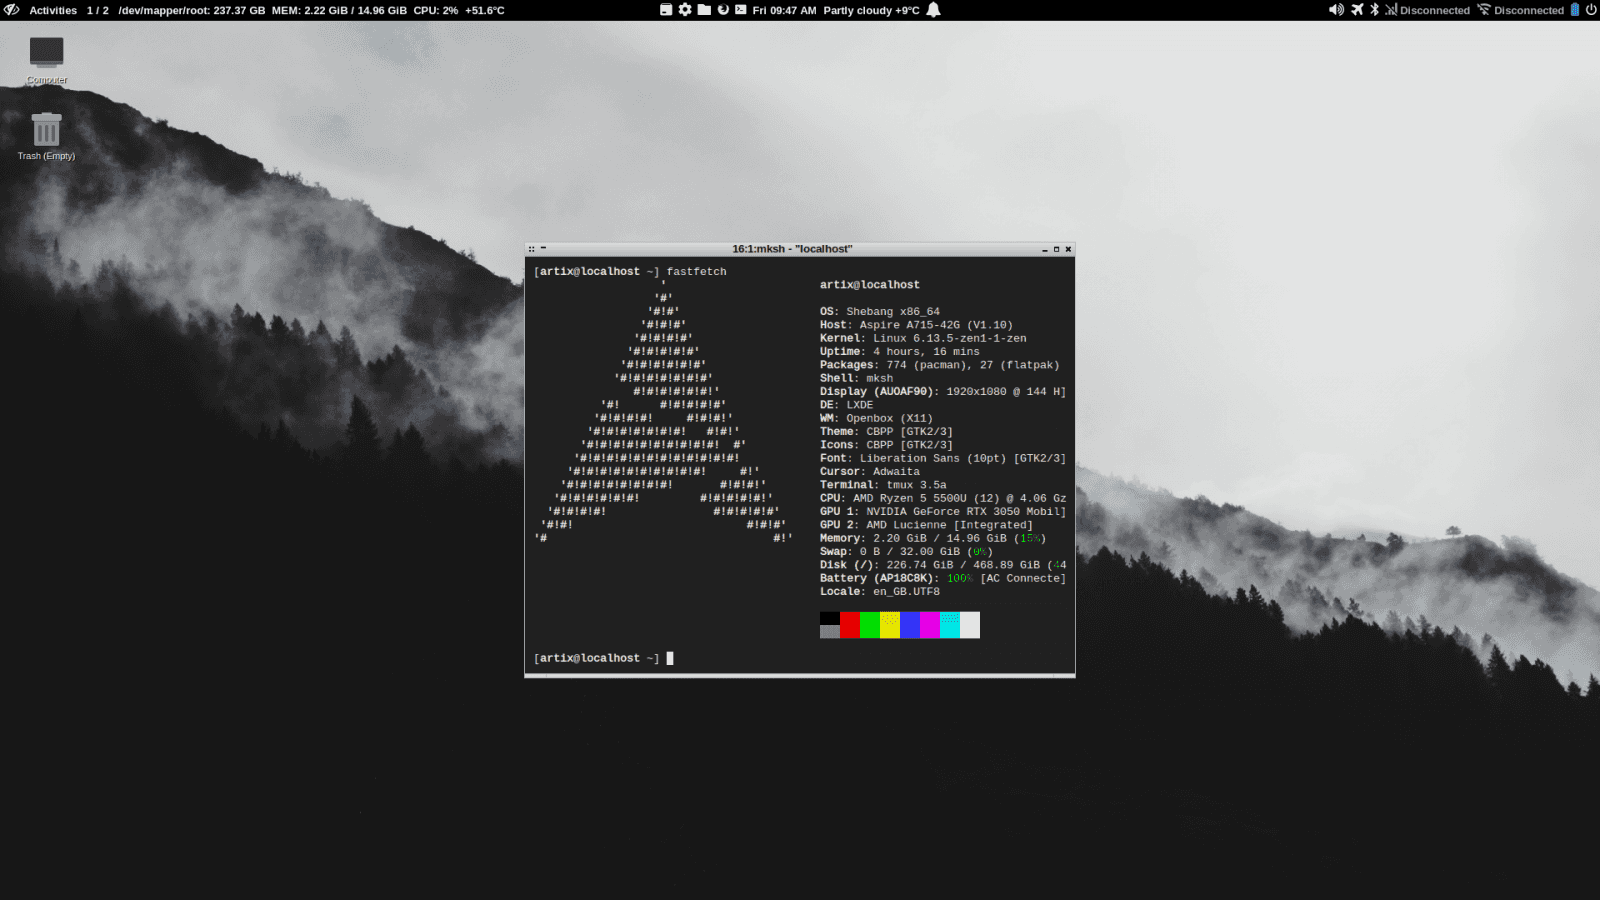The width and height of the screenshot is (1600, 900).
Task: Click the cyan color block in terminal palette
Action: point(950,625)
